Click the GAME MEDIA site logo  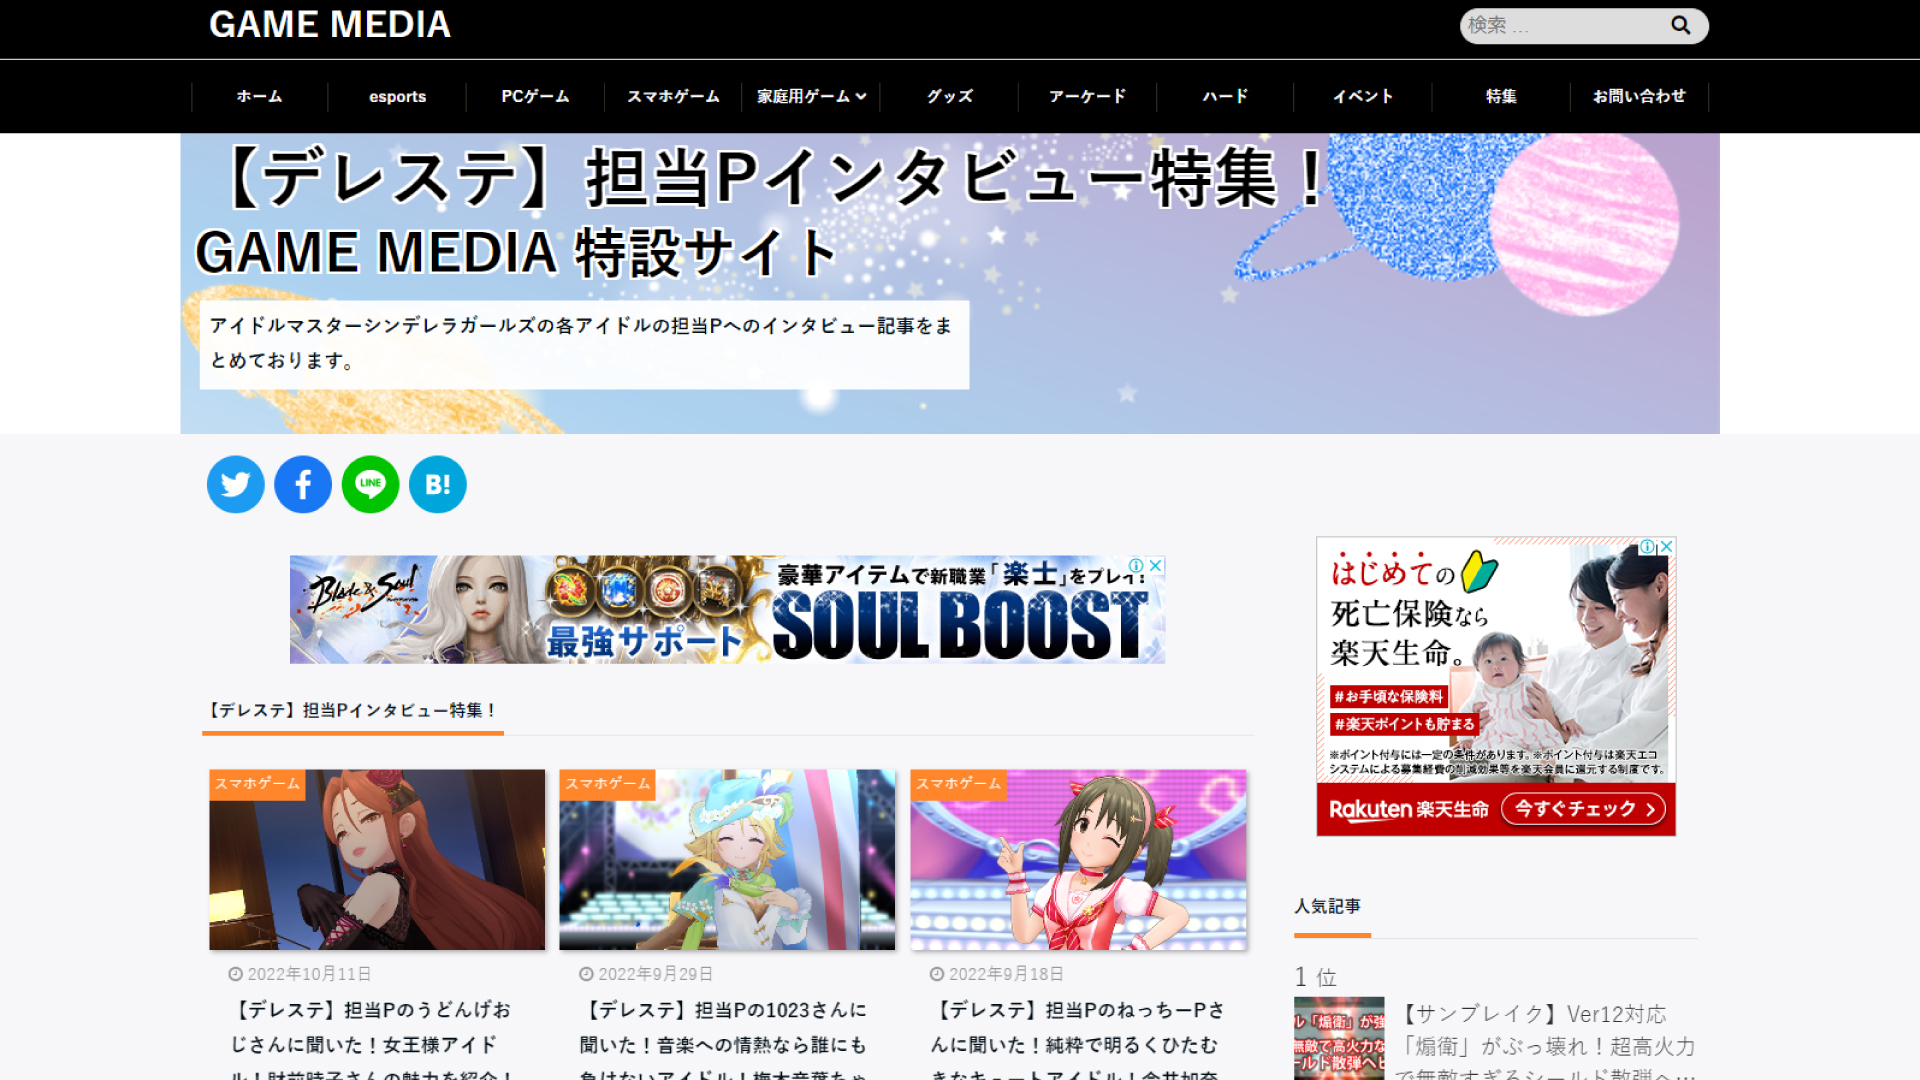pos(330,25)
